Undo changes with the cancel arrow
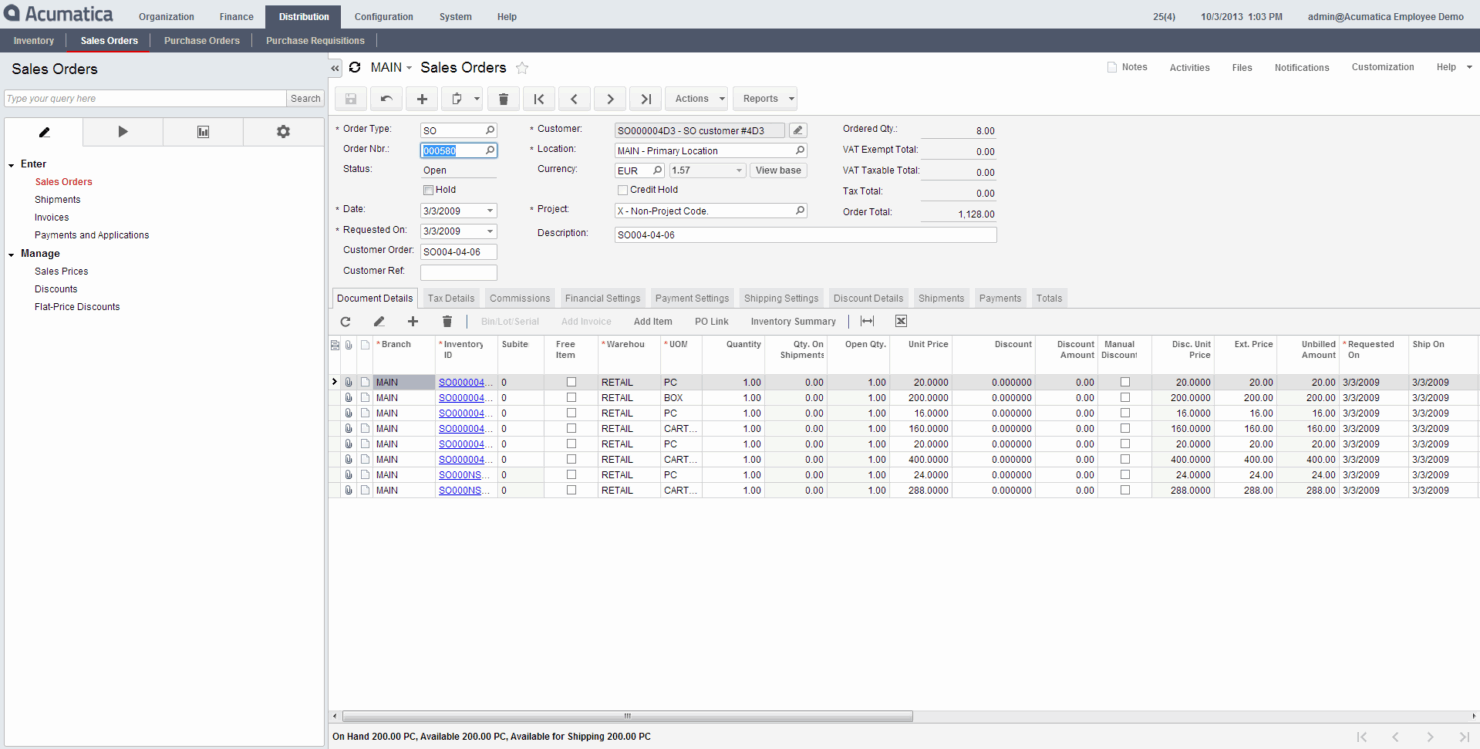The width and height of the screenshot is (1480, 749). tap(386, 98)
